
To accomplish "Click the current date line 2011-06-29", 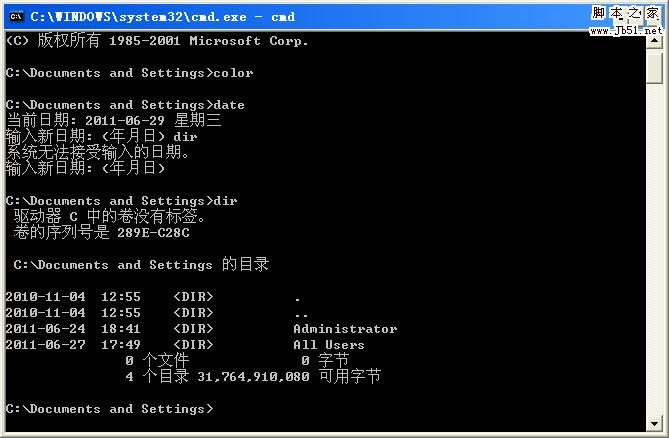I will coord(114,121).
